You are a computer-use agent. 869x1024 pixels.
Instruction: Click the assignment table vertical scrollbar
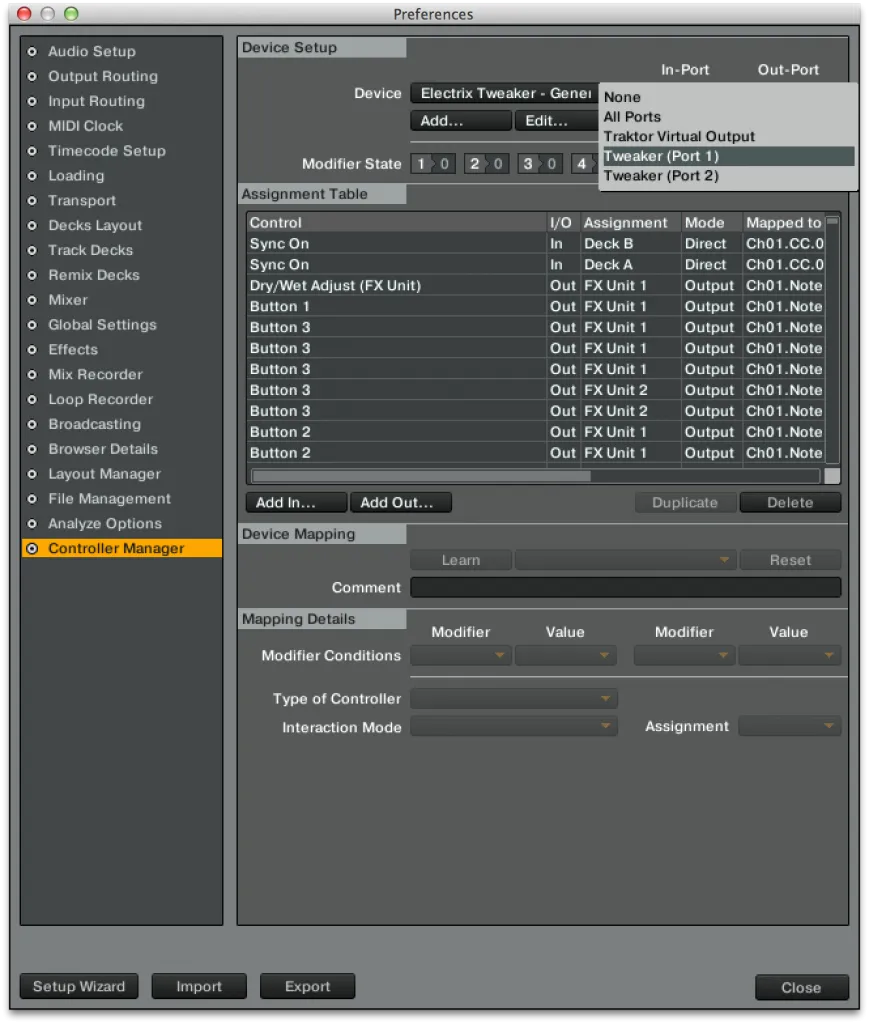(x=832, y=340)
